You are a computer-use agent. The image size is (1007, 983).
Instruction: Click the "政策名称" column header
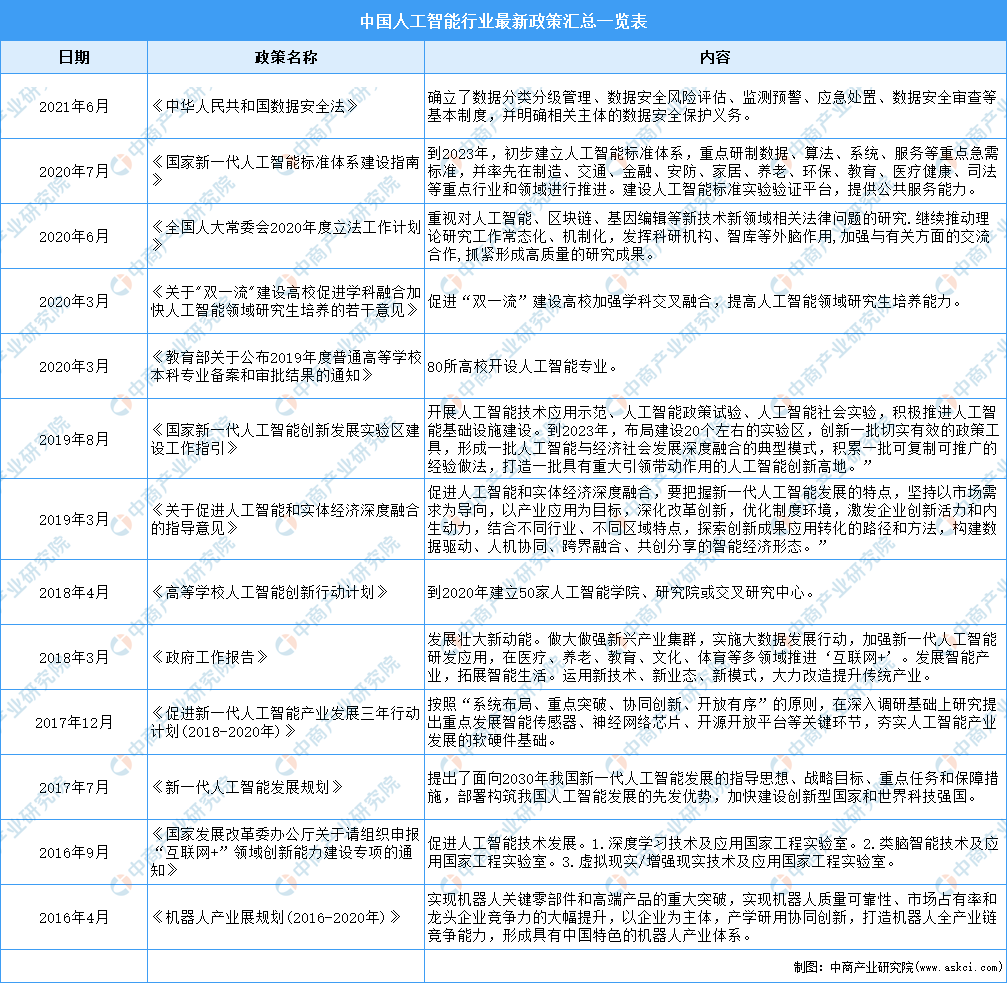click(286, 57)
